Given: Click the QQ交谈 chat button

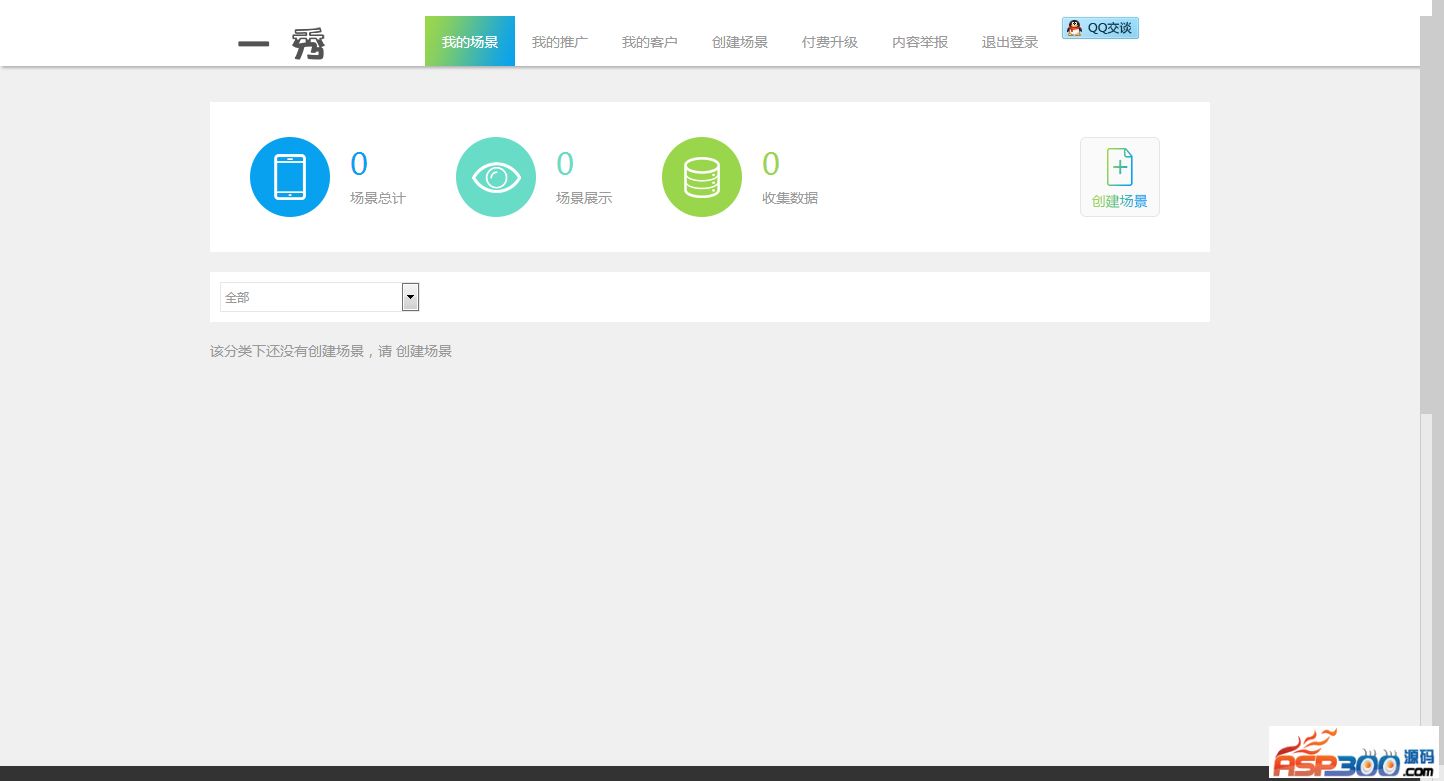Looking at the screenshot, I should tap(1100, 28).
